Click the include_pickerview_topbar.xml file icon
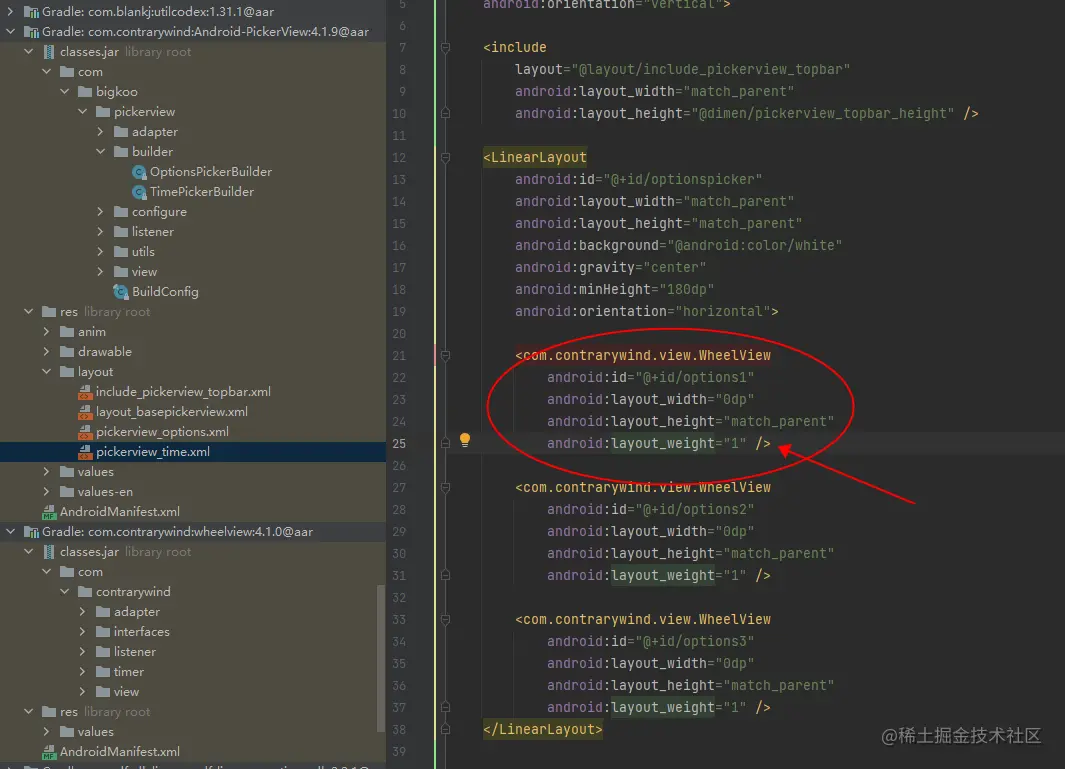This screenshot has height=769, width=1065. pos(85,392)
